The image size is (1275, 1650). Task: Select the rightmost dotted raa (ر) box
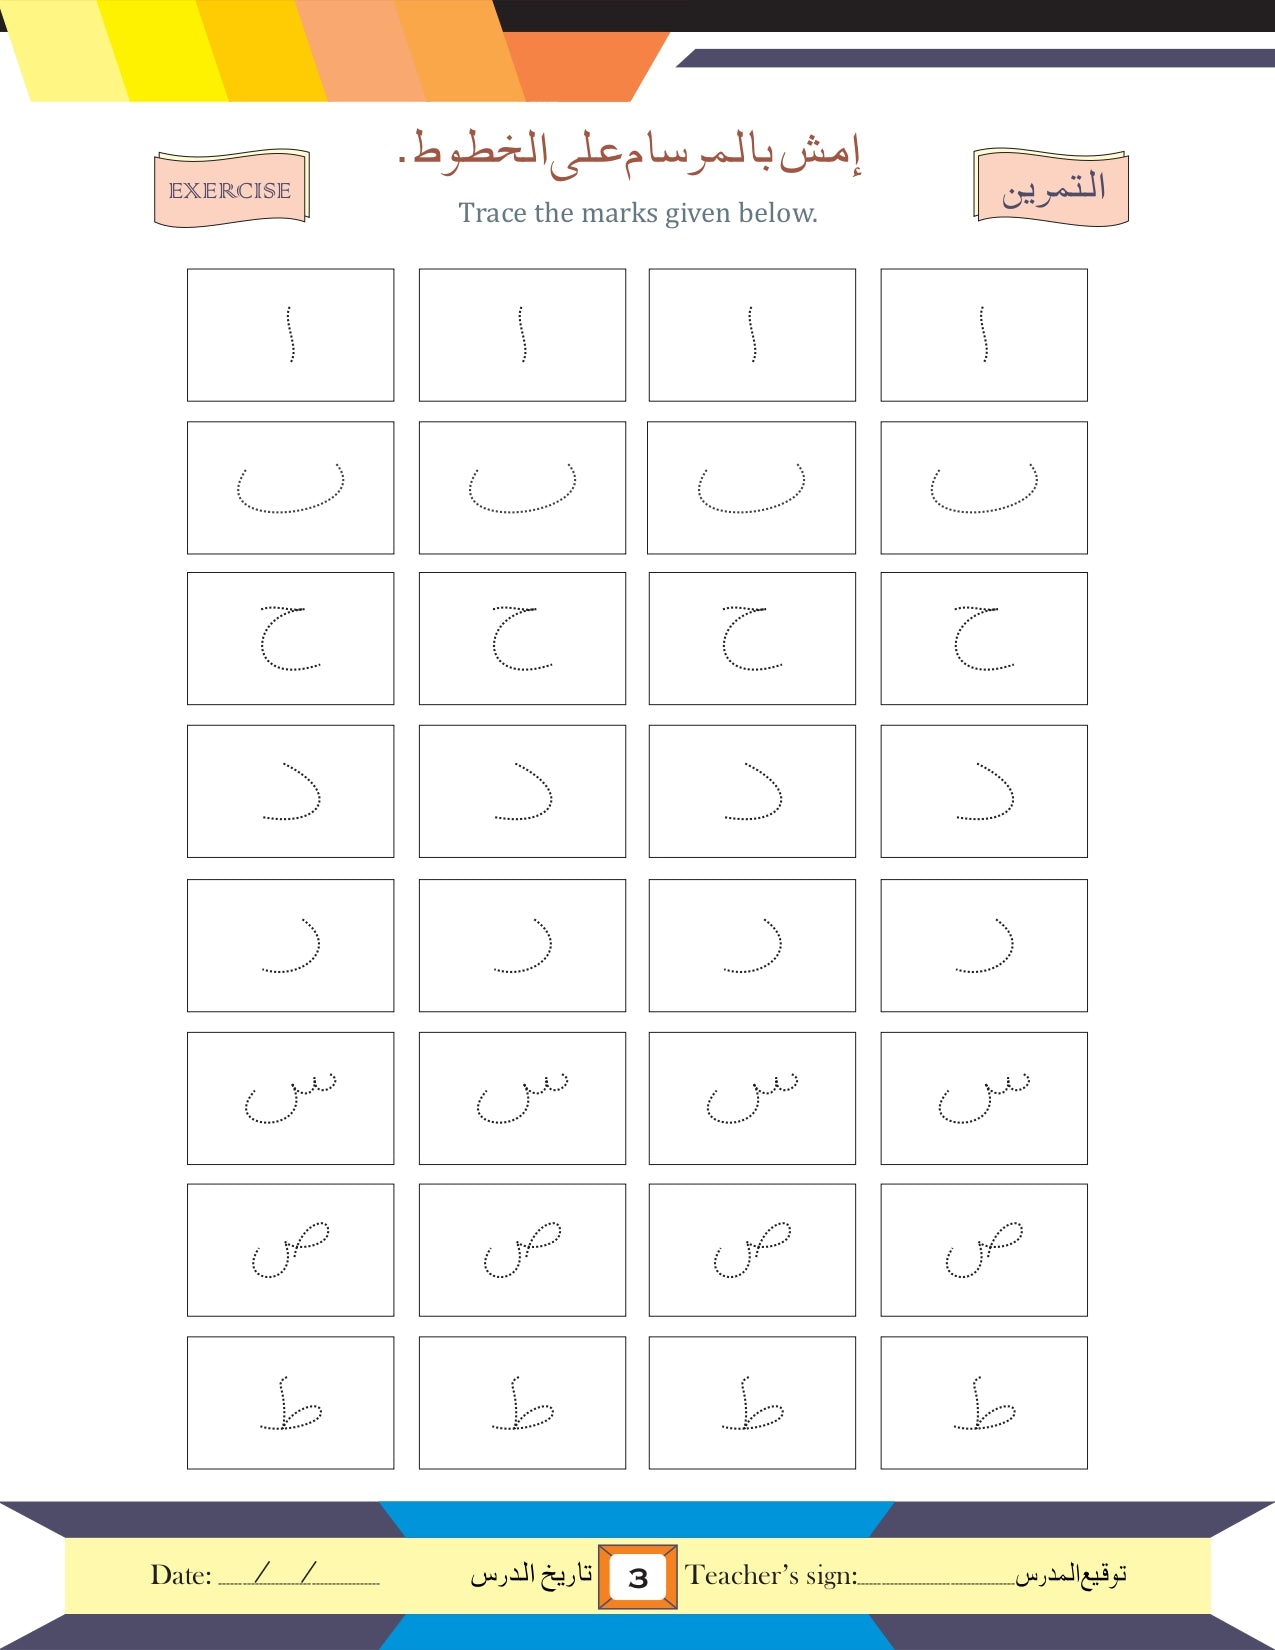(x=984, y=945)
